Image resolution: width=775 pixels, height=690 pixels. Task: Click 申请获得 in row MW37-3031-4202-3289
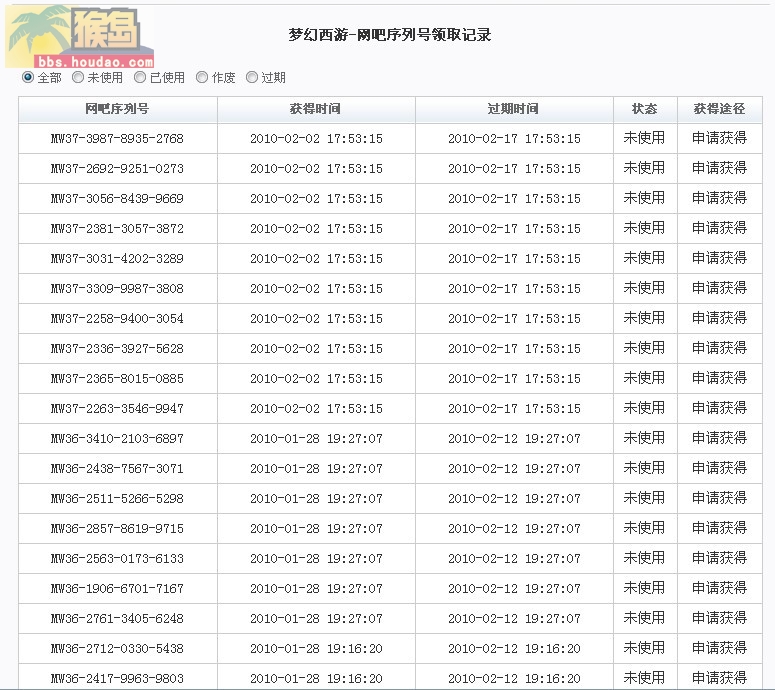pyautogui.click(x=719, y=258)
